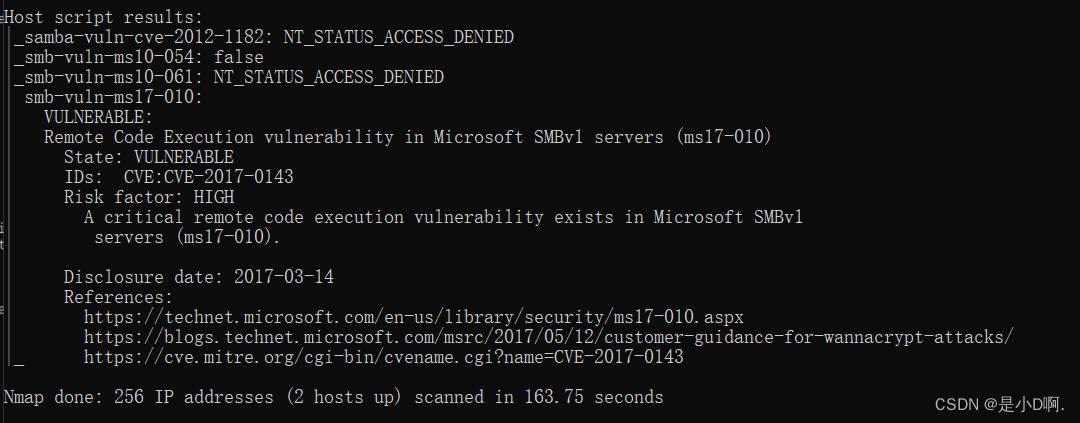
Task: Click the blogs.technet wannacrypt customer guidance URL
Action: coord(549,337)
